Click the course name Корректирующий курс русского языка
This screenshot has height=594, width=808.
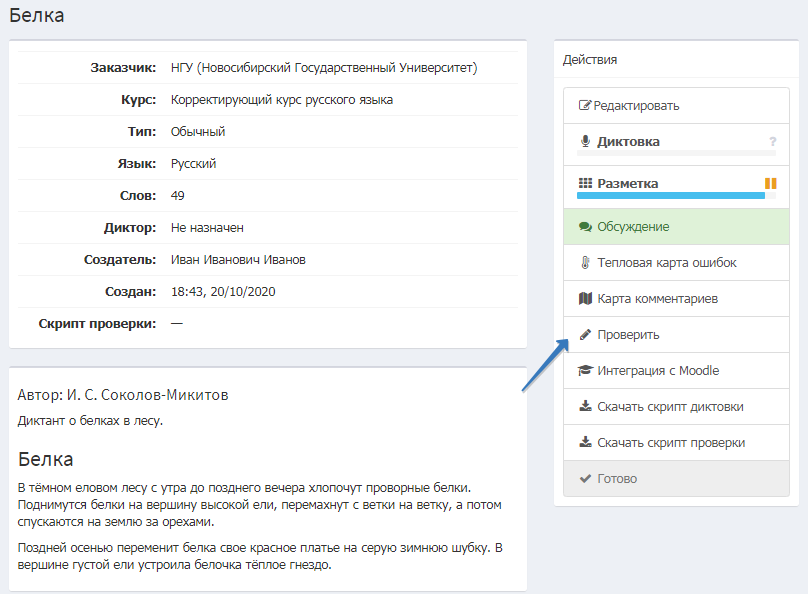282,100
